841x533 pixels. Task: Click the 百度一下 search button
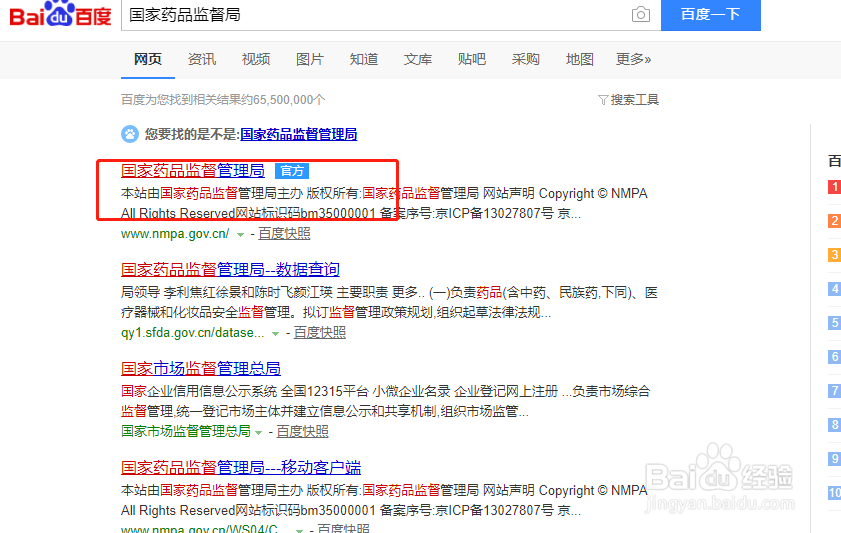[711, 14]
